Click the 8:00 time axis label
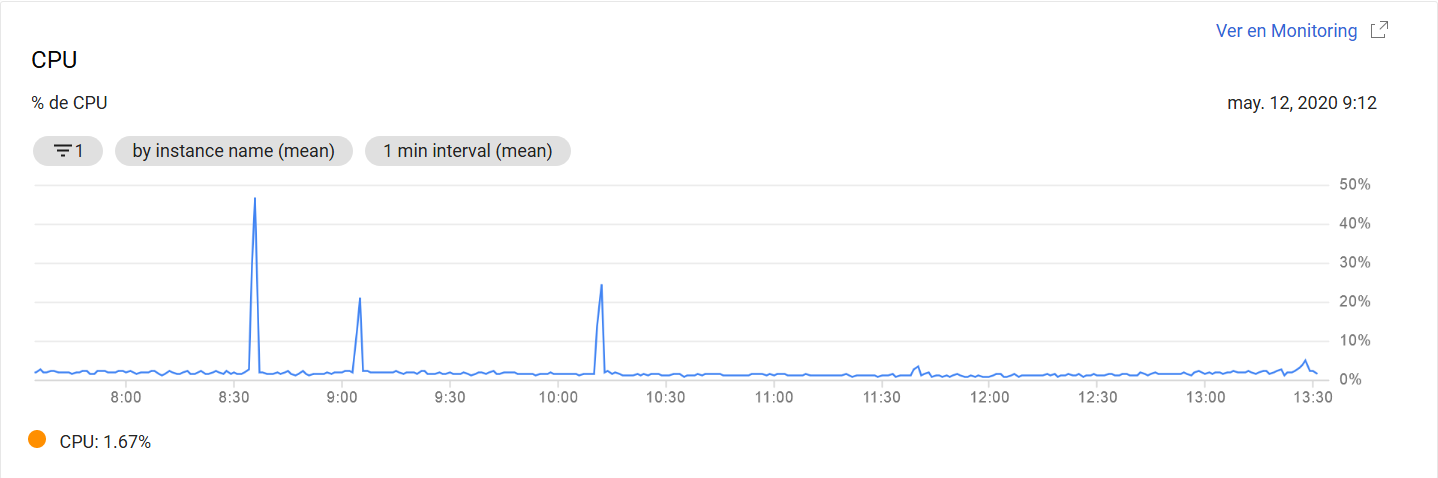The image size is (1438, 478). 126,397
